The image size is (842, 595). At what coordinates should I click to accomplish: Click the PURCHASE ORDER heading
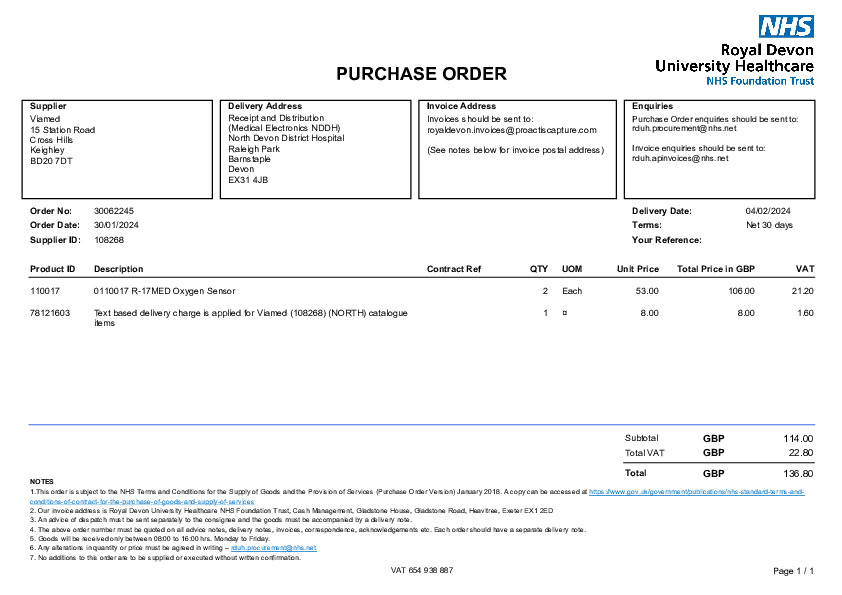pos(421,74)
